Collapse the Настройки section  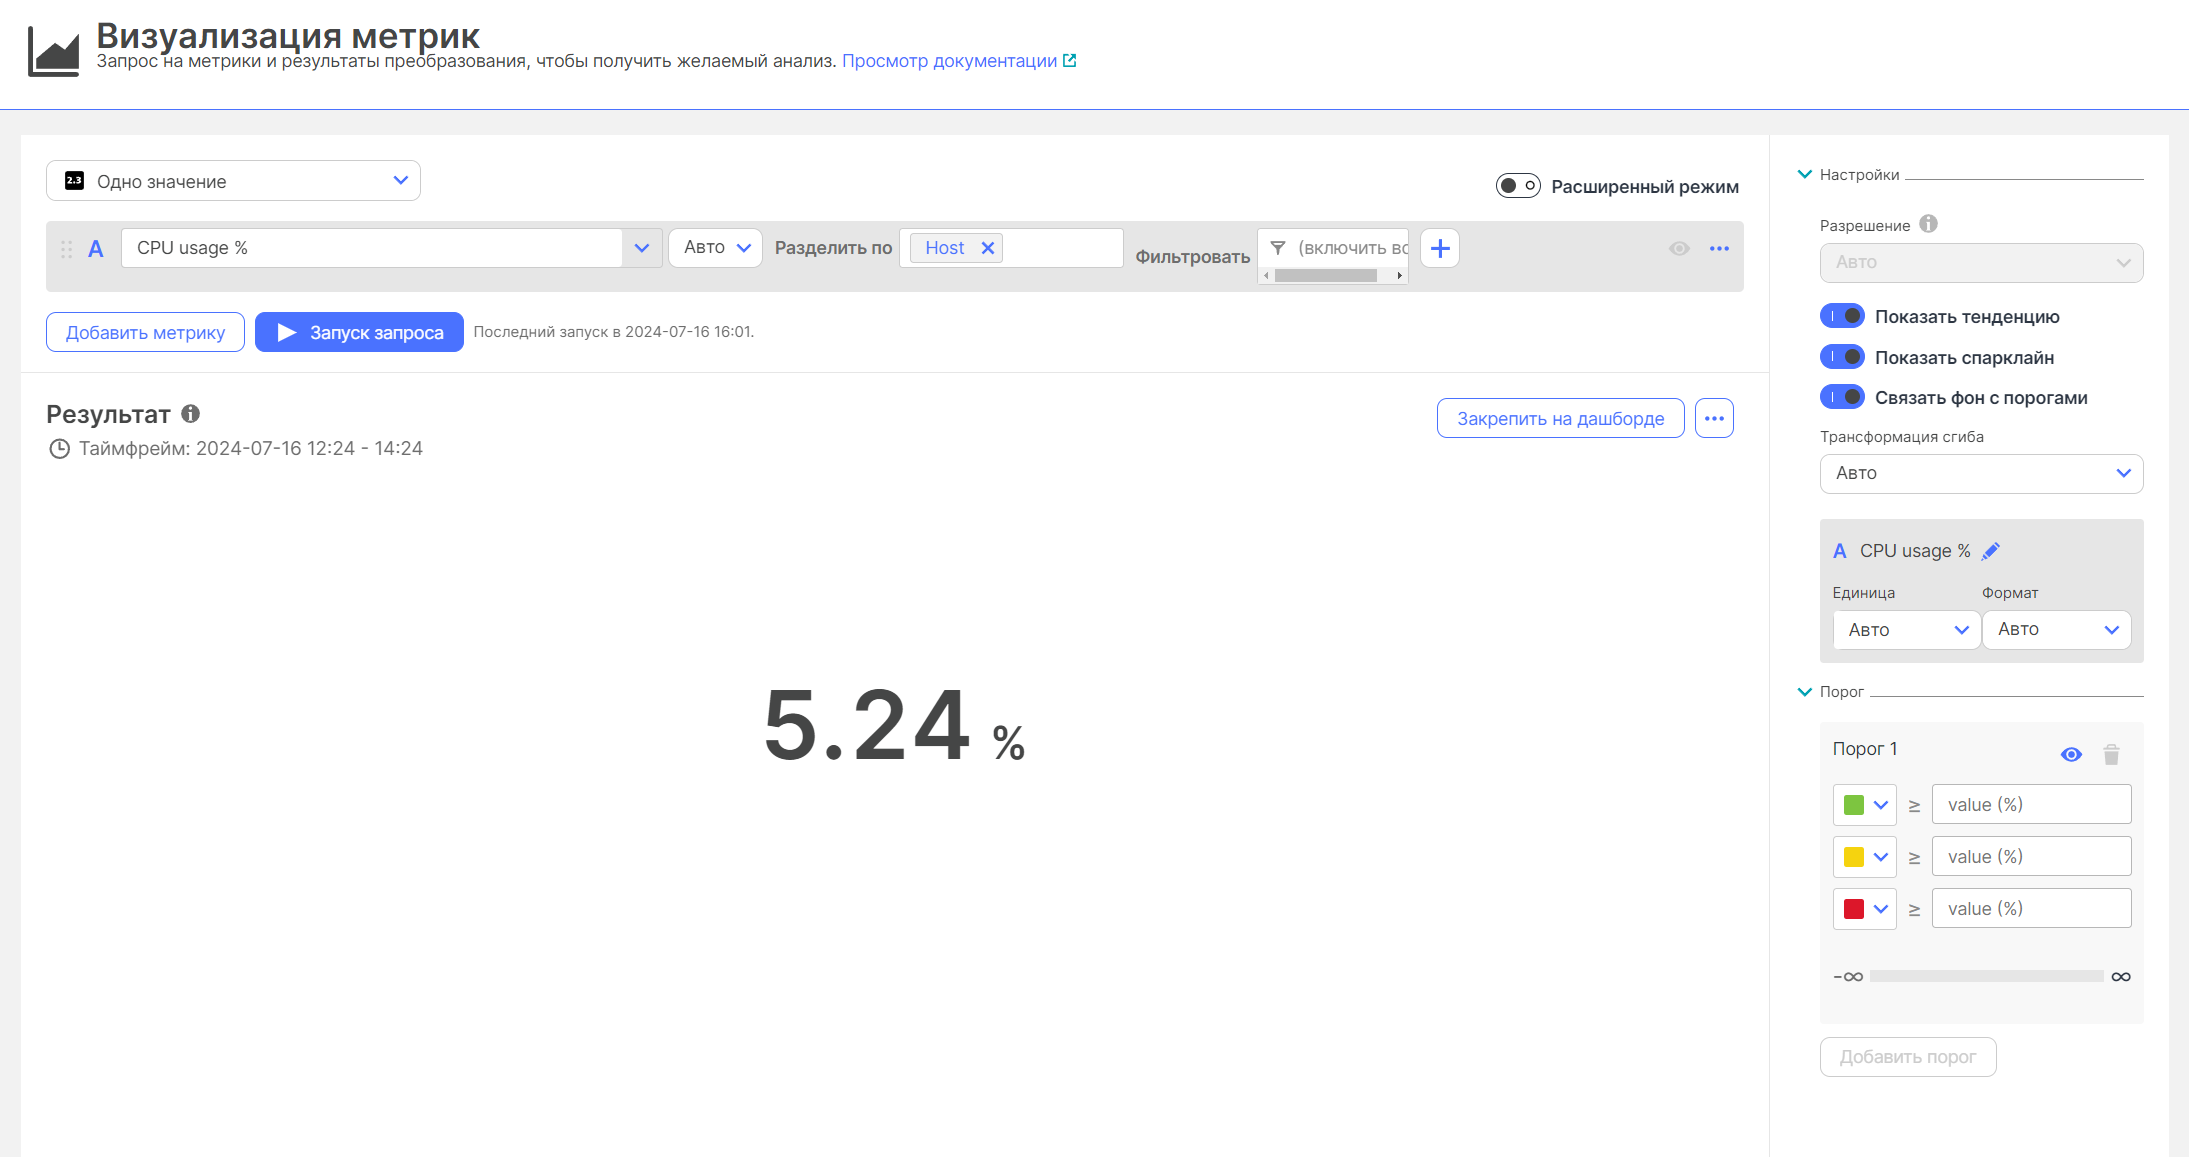coord(1805,174)
